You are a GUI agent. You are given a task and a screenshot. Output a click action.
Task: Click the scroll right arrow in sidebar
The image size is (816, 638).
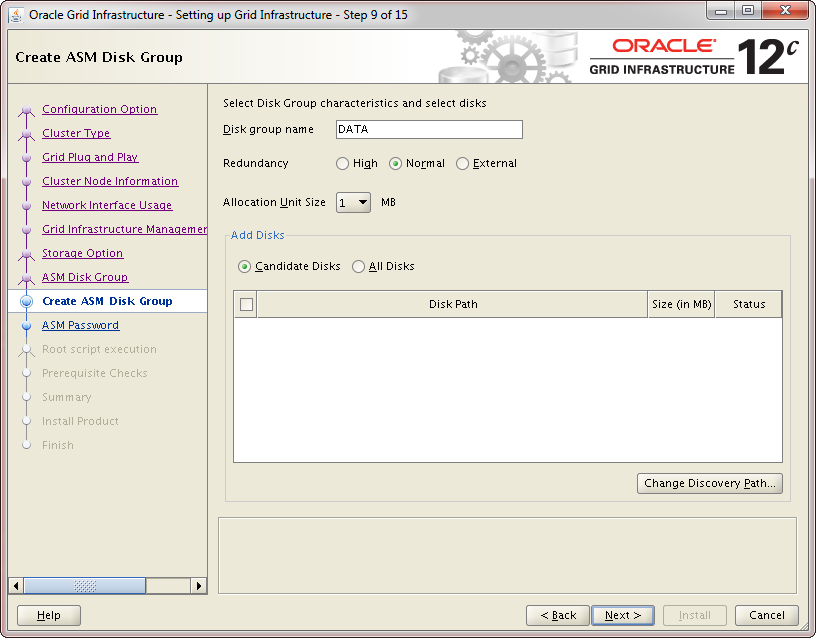[199, 586]
